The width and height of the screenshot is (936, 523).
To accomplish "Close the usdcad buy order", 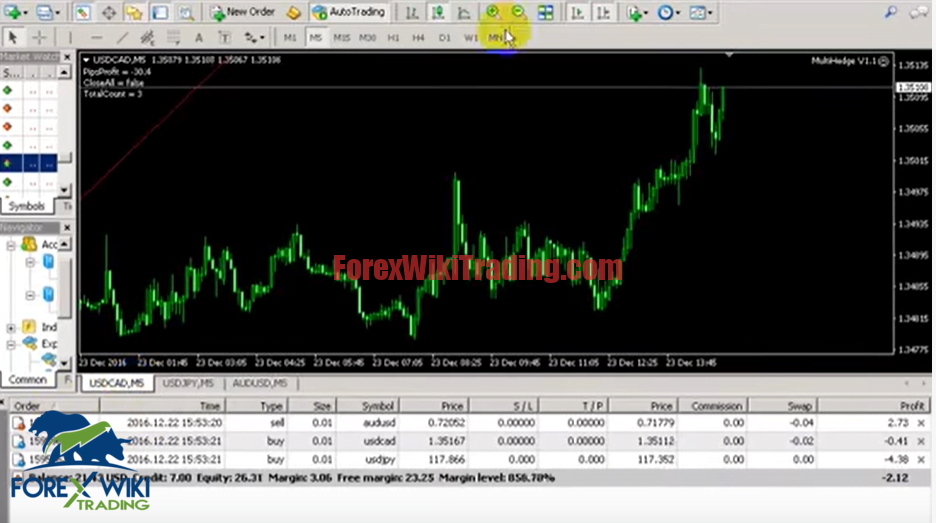I will 921,441.
